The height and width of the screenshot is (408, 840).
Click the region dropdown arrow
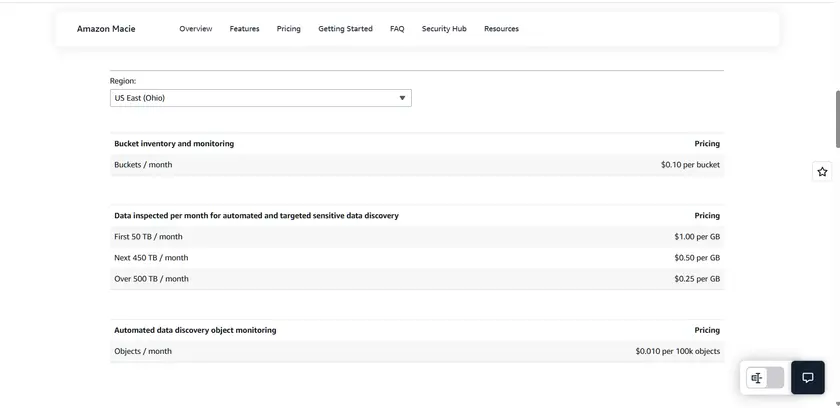point(402,98)
